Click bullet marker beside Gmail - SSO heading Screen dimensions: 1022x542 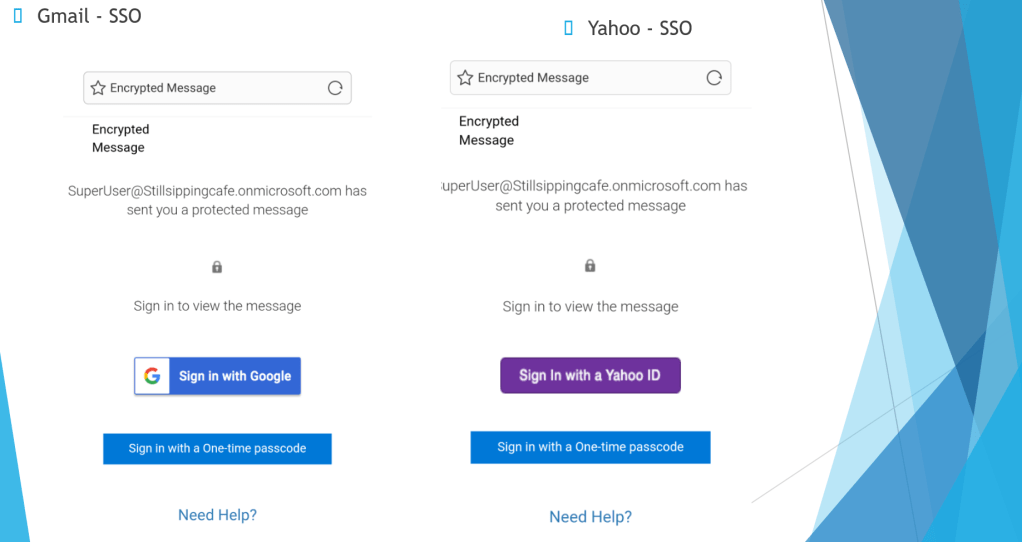[x=18, y=16]
